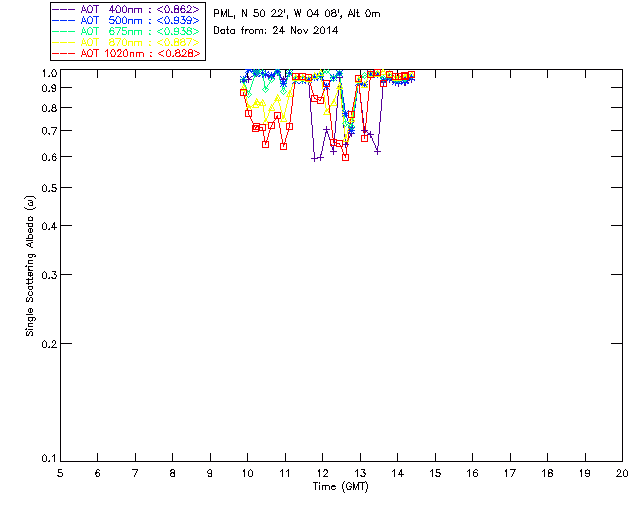This screenshot has width=640, height=512.
Task: Click y-axis tick label 1.0
Action: point(49,73)
